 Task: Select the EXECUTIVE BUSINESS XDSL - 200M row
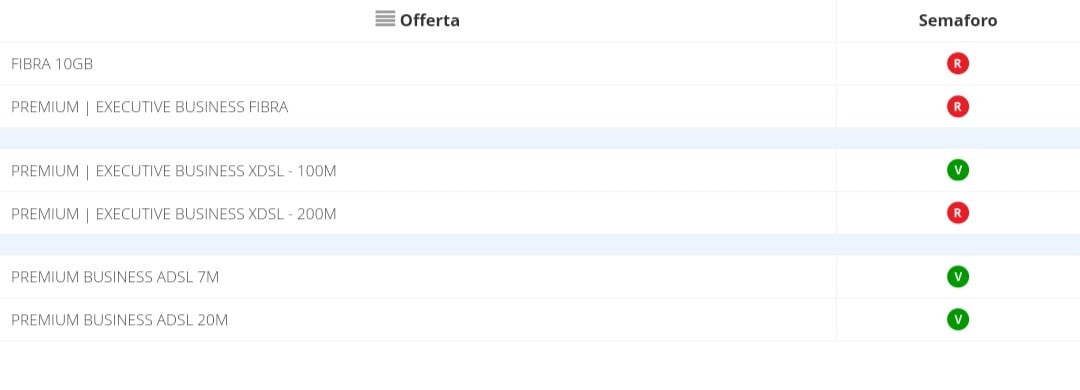[x=540, y=213]
